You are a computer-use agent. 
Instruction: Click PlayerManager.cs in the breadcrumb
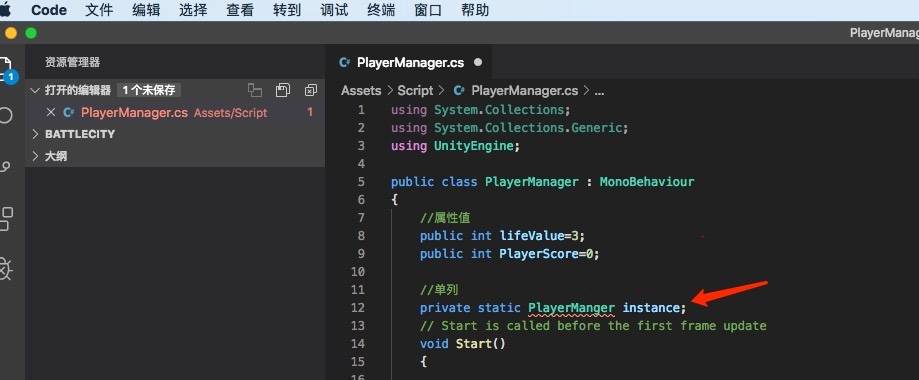pos(525,91)
